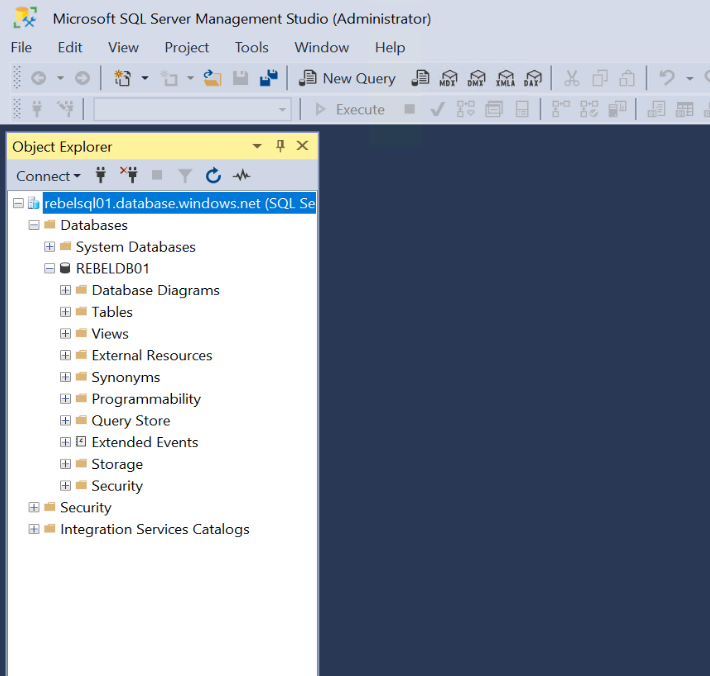This screenshot has width=710, height=676.
Task: Click the New Project icon
Action: (122, 78)
